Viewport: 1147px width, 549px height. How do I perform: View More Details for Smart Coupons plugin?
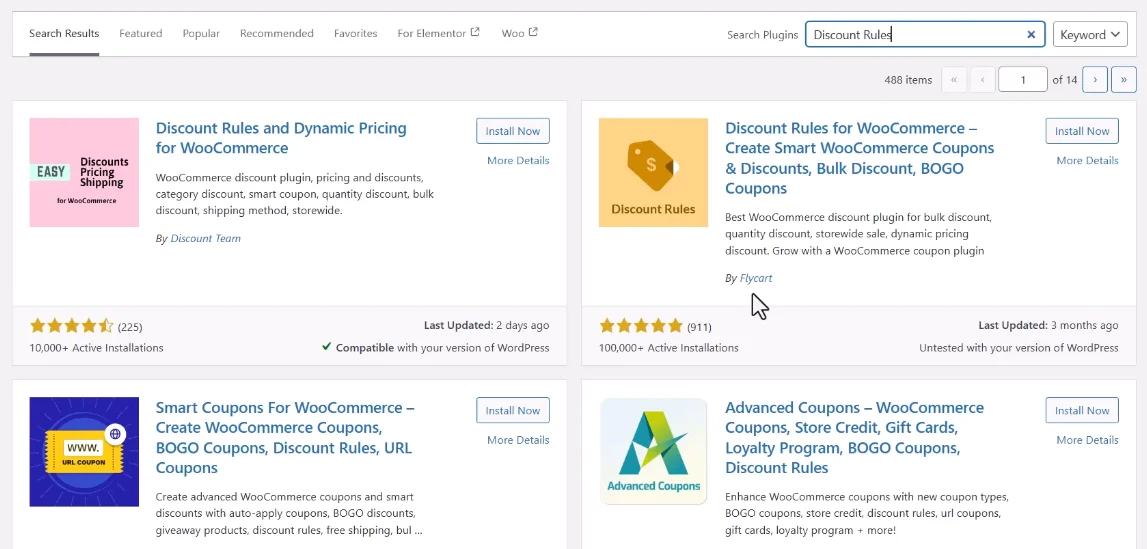click(x=518, y=440)
